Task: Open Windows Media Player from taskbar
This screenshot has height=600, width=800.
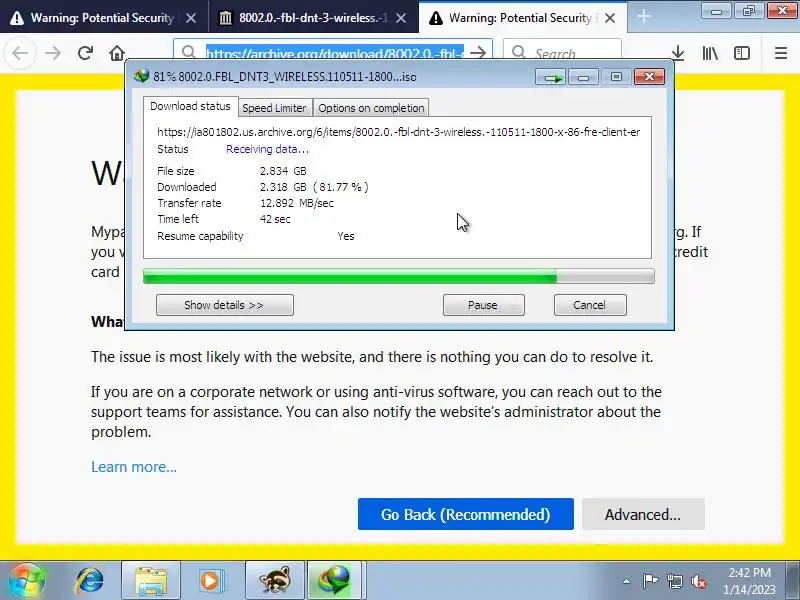Action: [210, 581]
